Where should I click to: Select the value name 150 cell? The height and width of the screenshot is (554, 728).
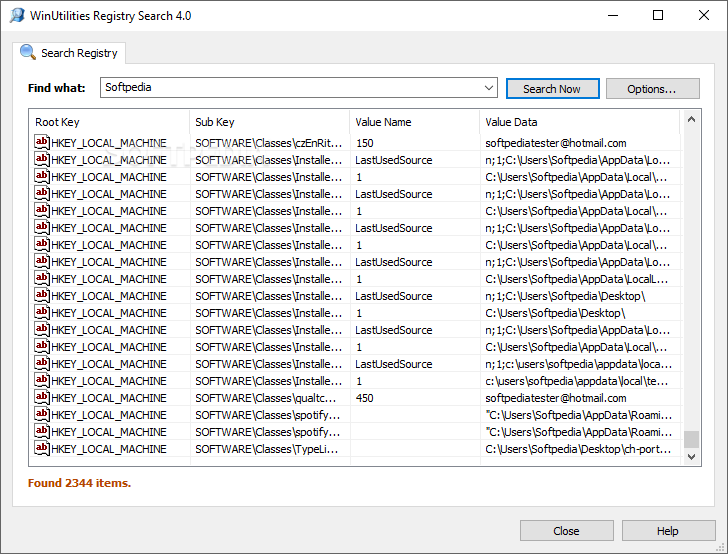point(365,143)
